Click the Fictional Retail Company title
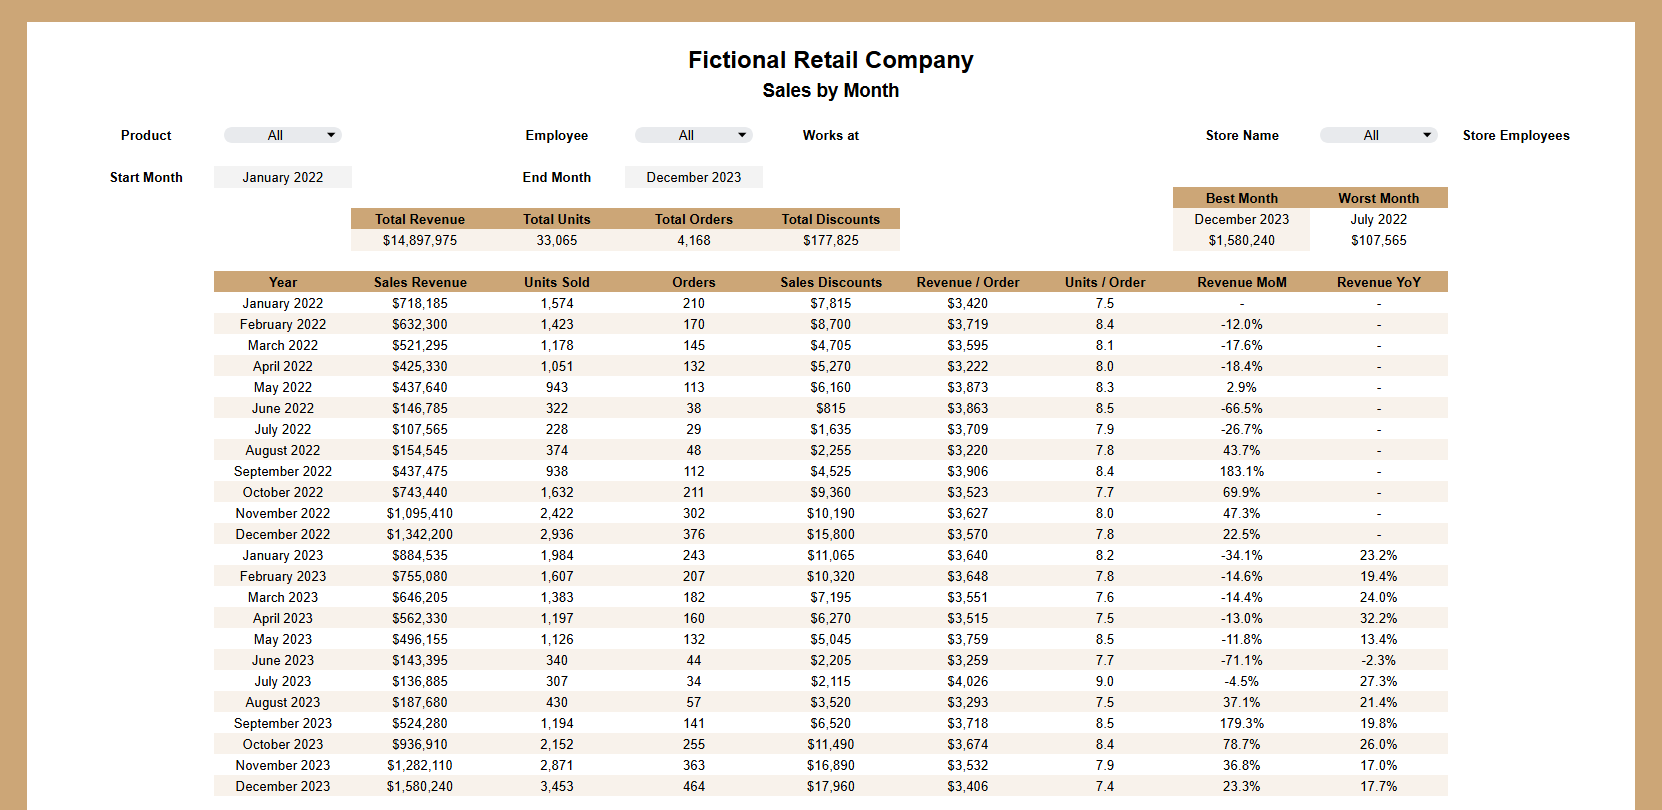 coord(830,60)
